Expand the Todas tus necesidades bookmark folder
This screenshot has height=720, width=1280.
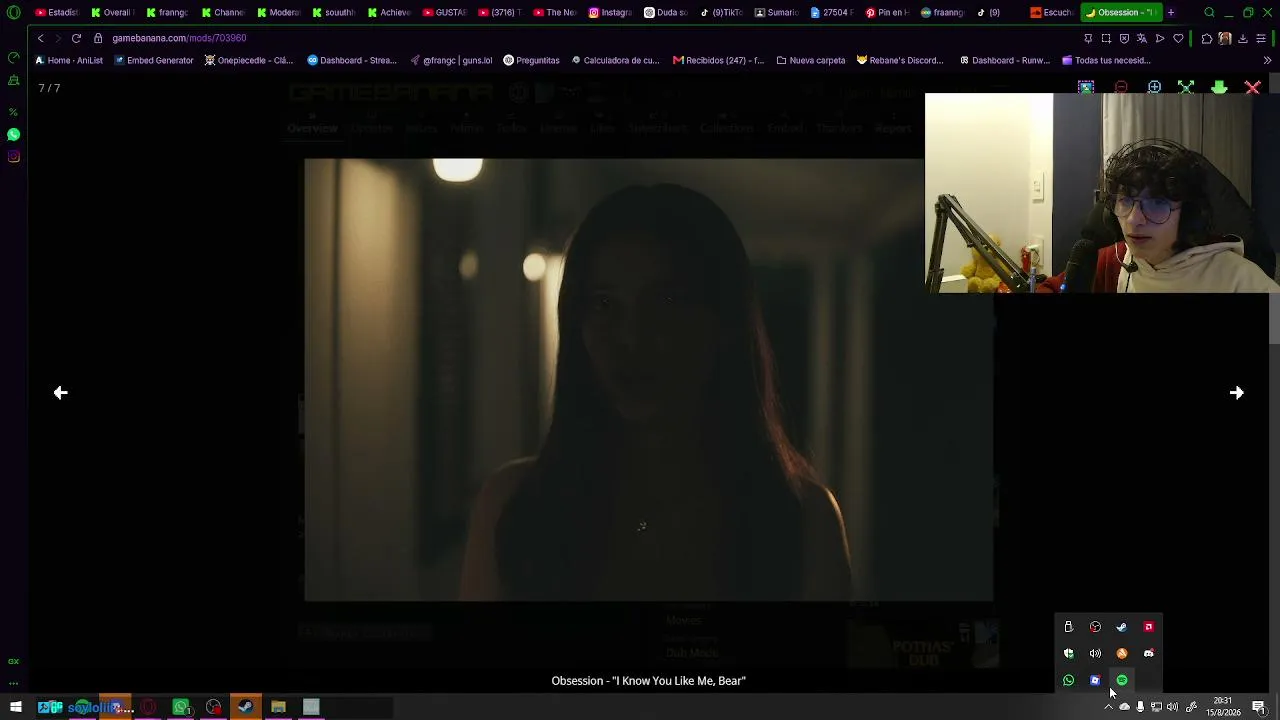tap(1106, 60)
